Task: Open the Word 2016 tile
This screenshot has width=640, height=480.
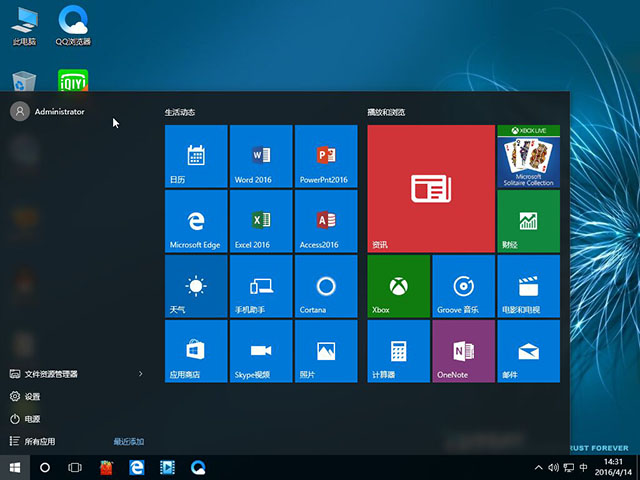Action: (261, 156)
